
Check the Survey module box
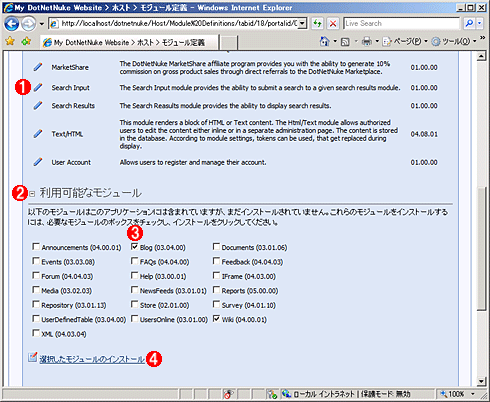(x=216, y=304)
